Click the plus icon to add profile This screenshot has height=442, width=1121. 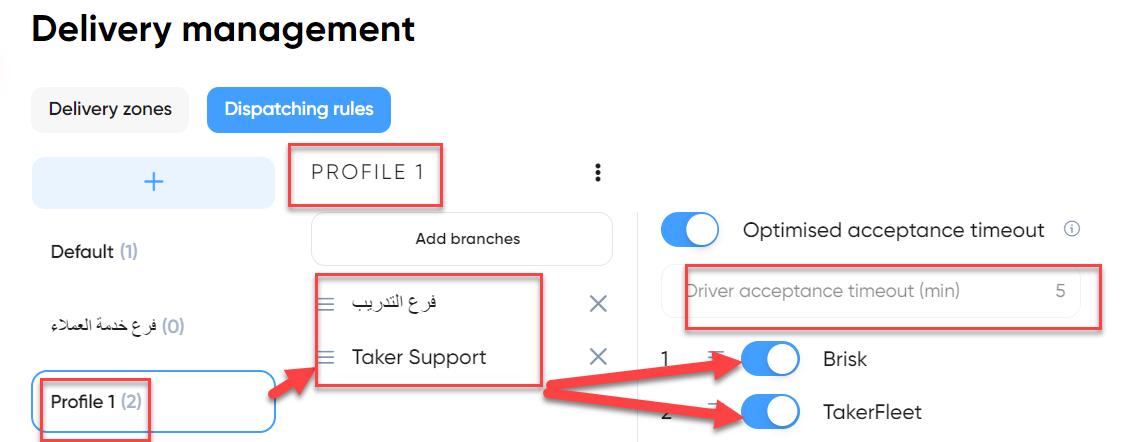[153, 182]
